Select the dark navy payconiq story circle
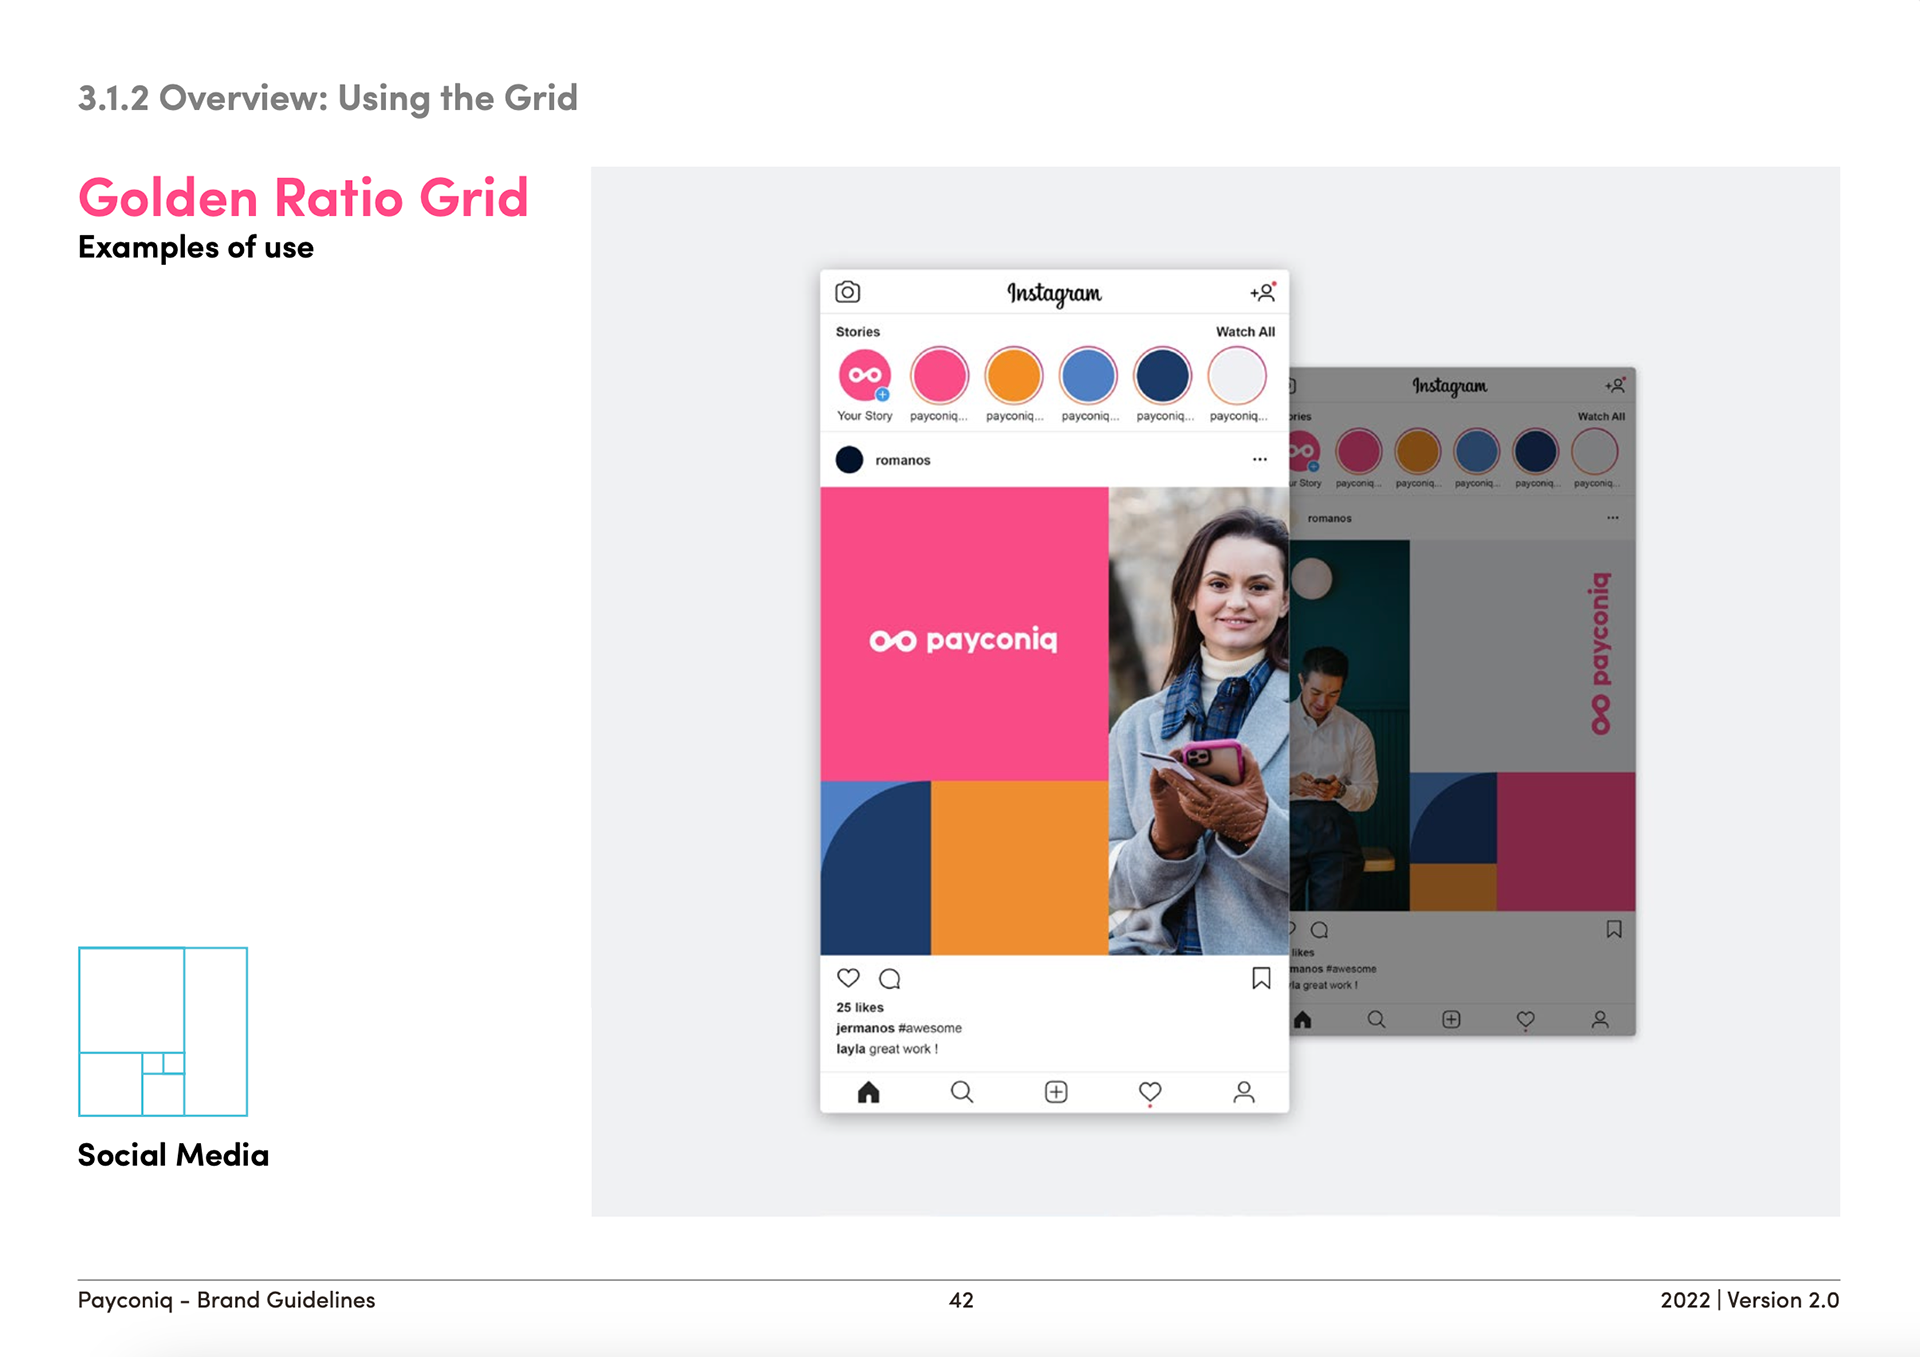Viewport: 1920px width, 1357px height. pyautogui.click(x=1162, y=376)
